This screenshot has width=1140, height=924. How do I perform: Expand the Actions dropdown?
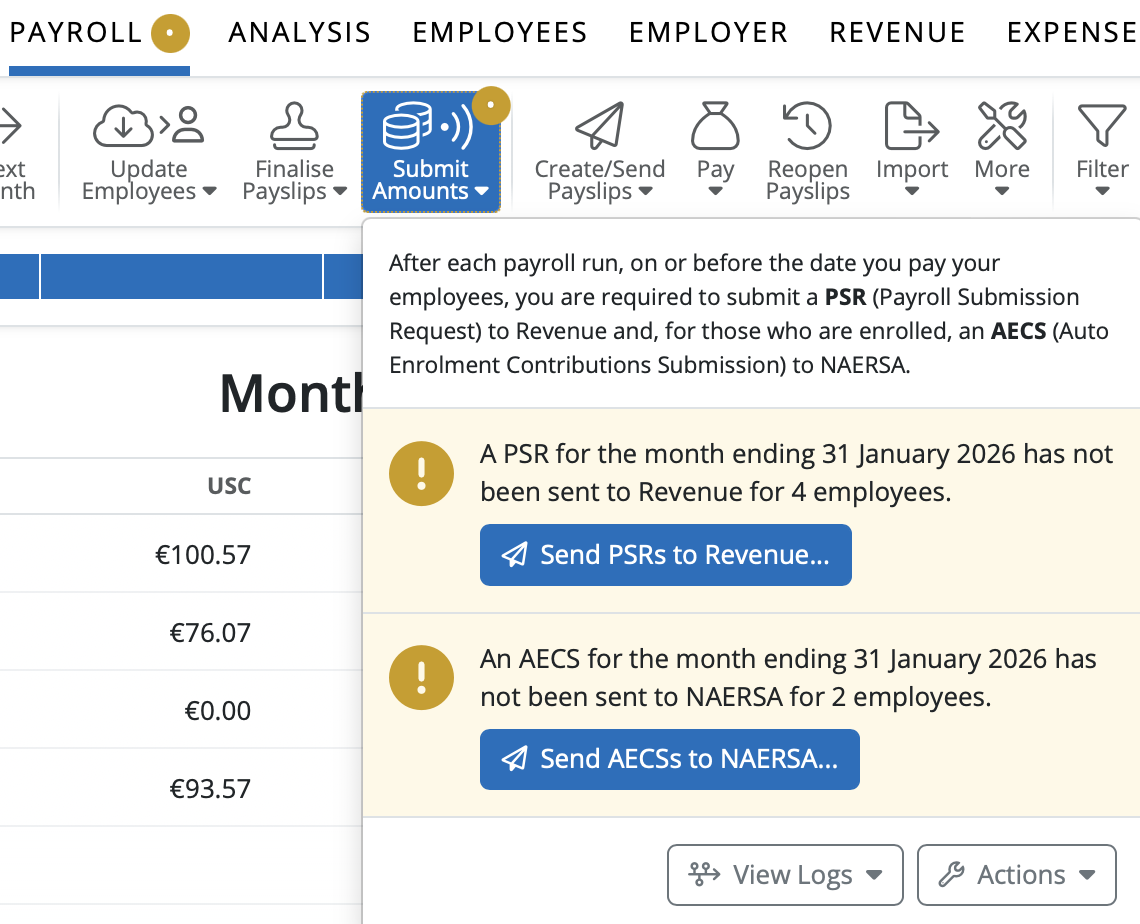click(x=1016, y=875)
